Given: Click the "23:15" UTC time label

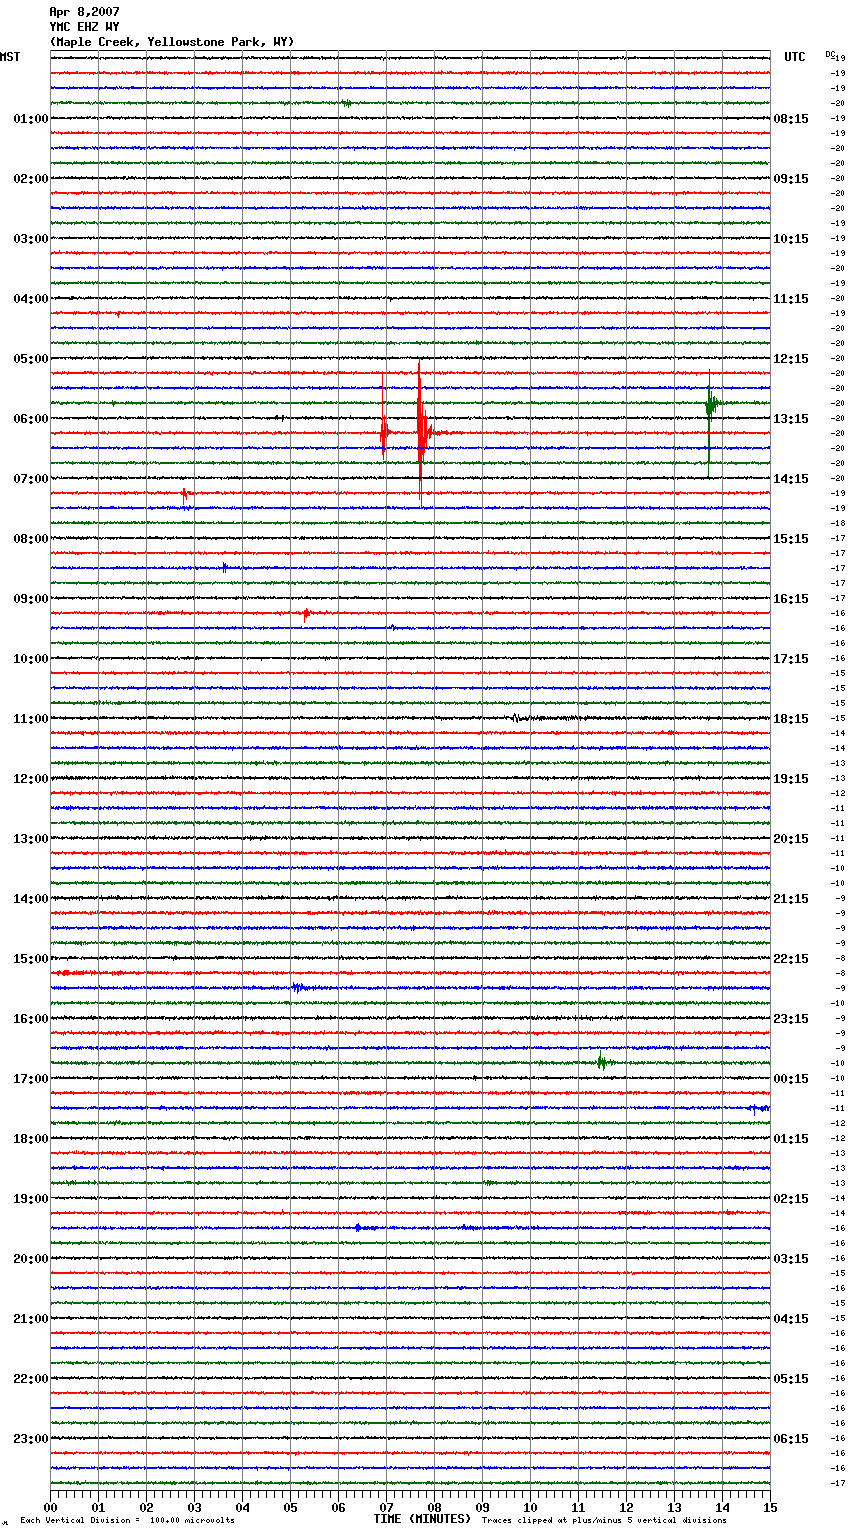Looking at the screenshot, I should point(791,1019).
